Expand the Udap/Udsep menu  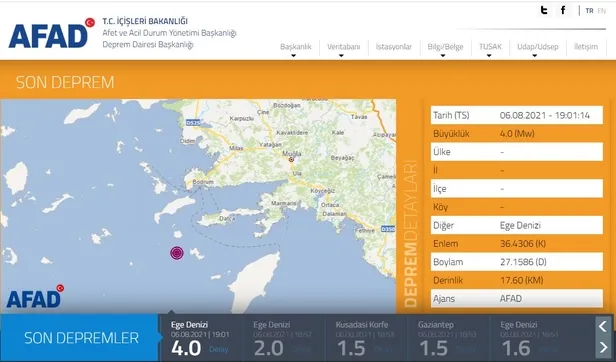click(537, 47)
